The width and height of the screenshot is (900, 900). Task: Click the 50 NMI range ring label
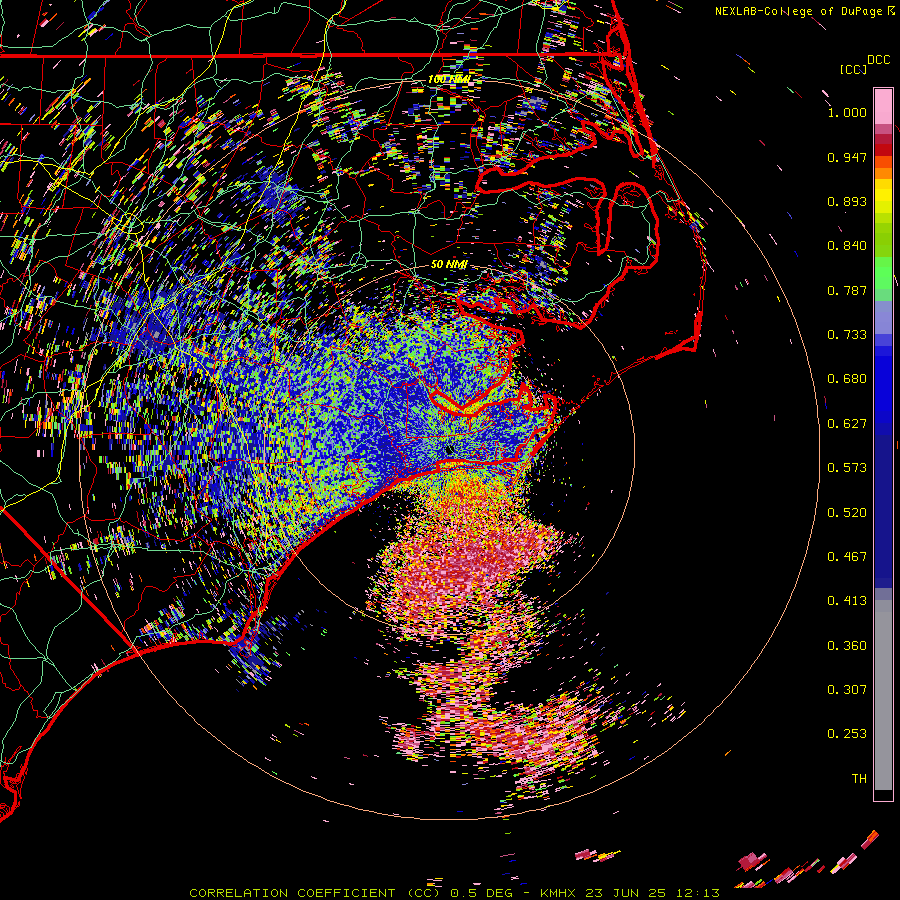[x=449, y=265]
